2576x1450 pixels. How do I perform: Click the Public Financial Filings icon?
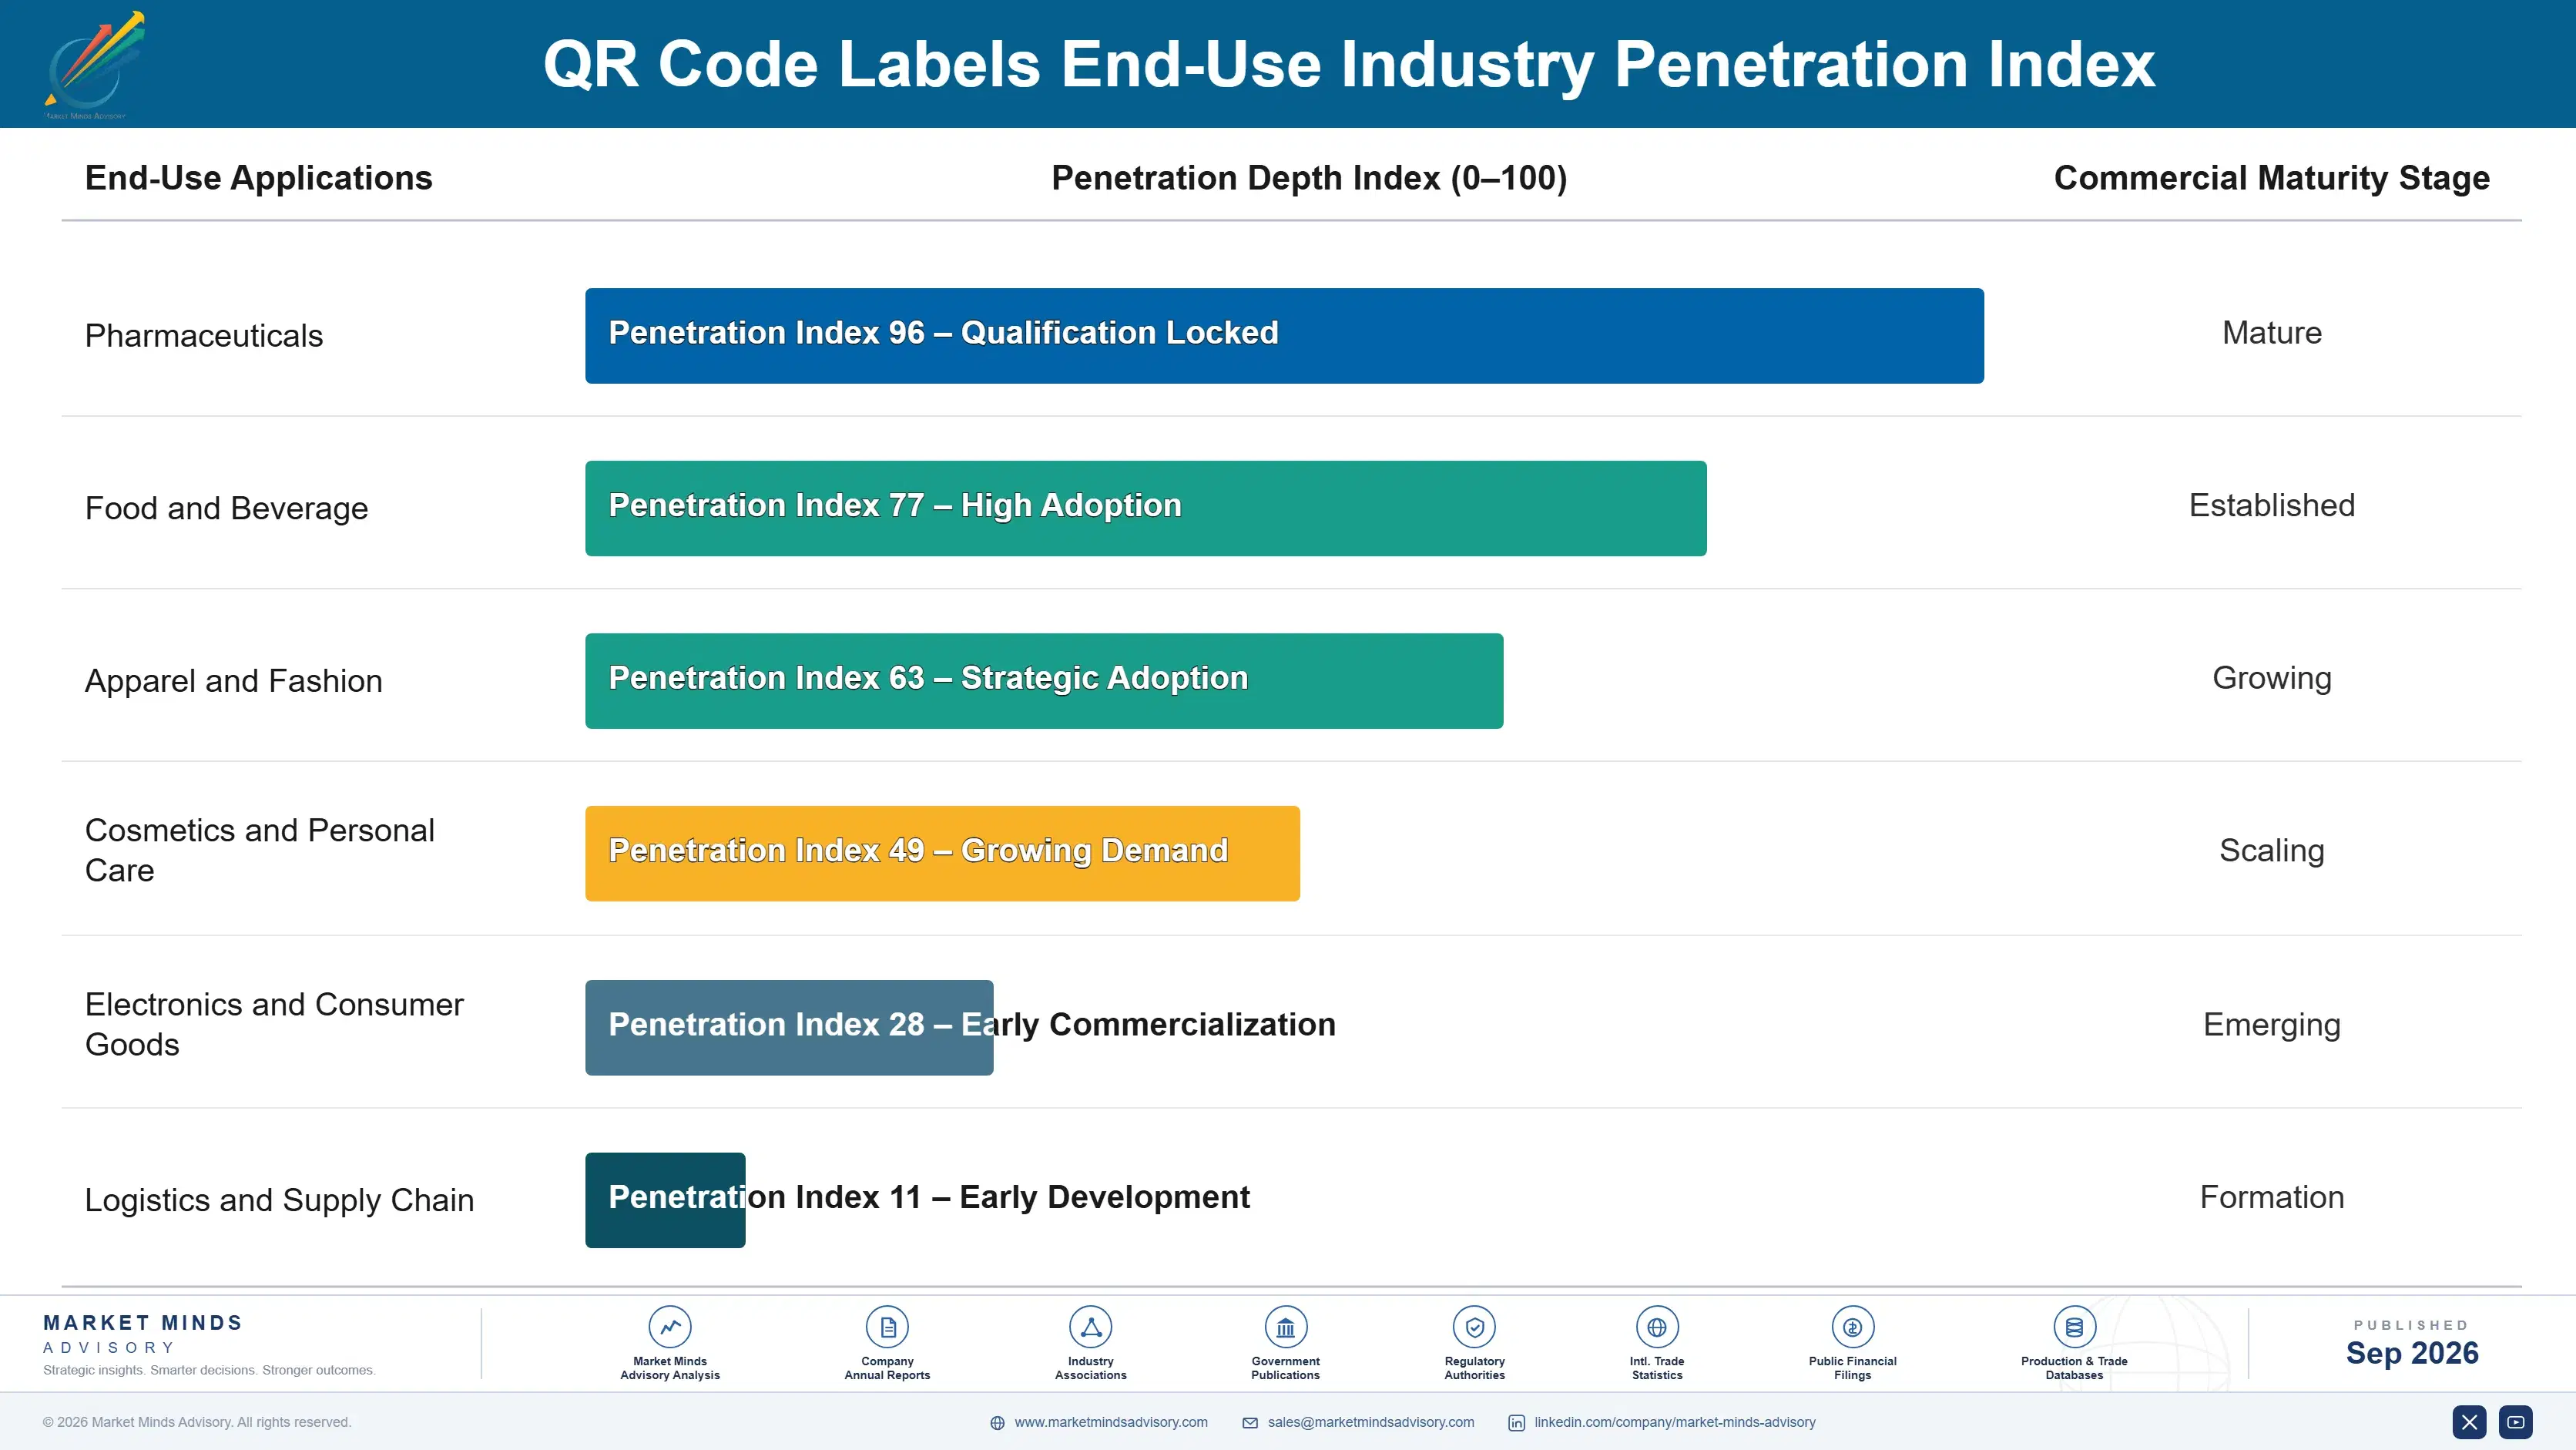[1852, 1327]
